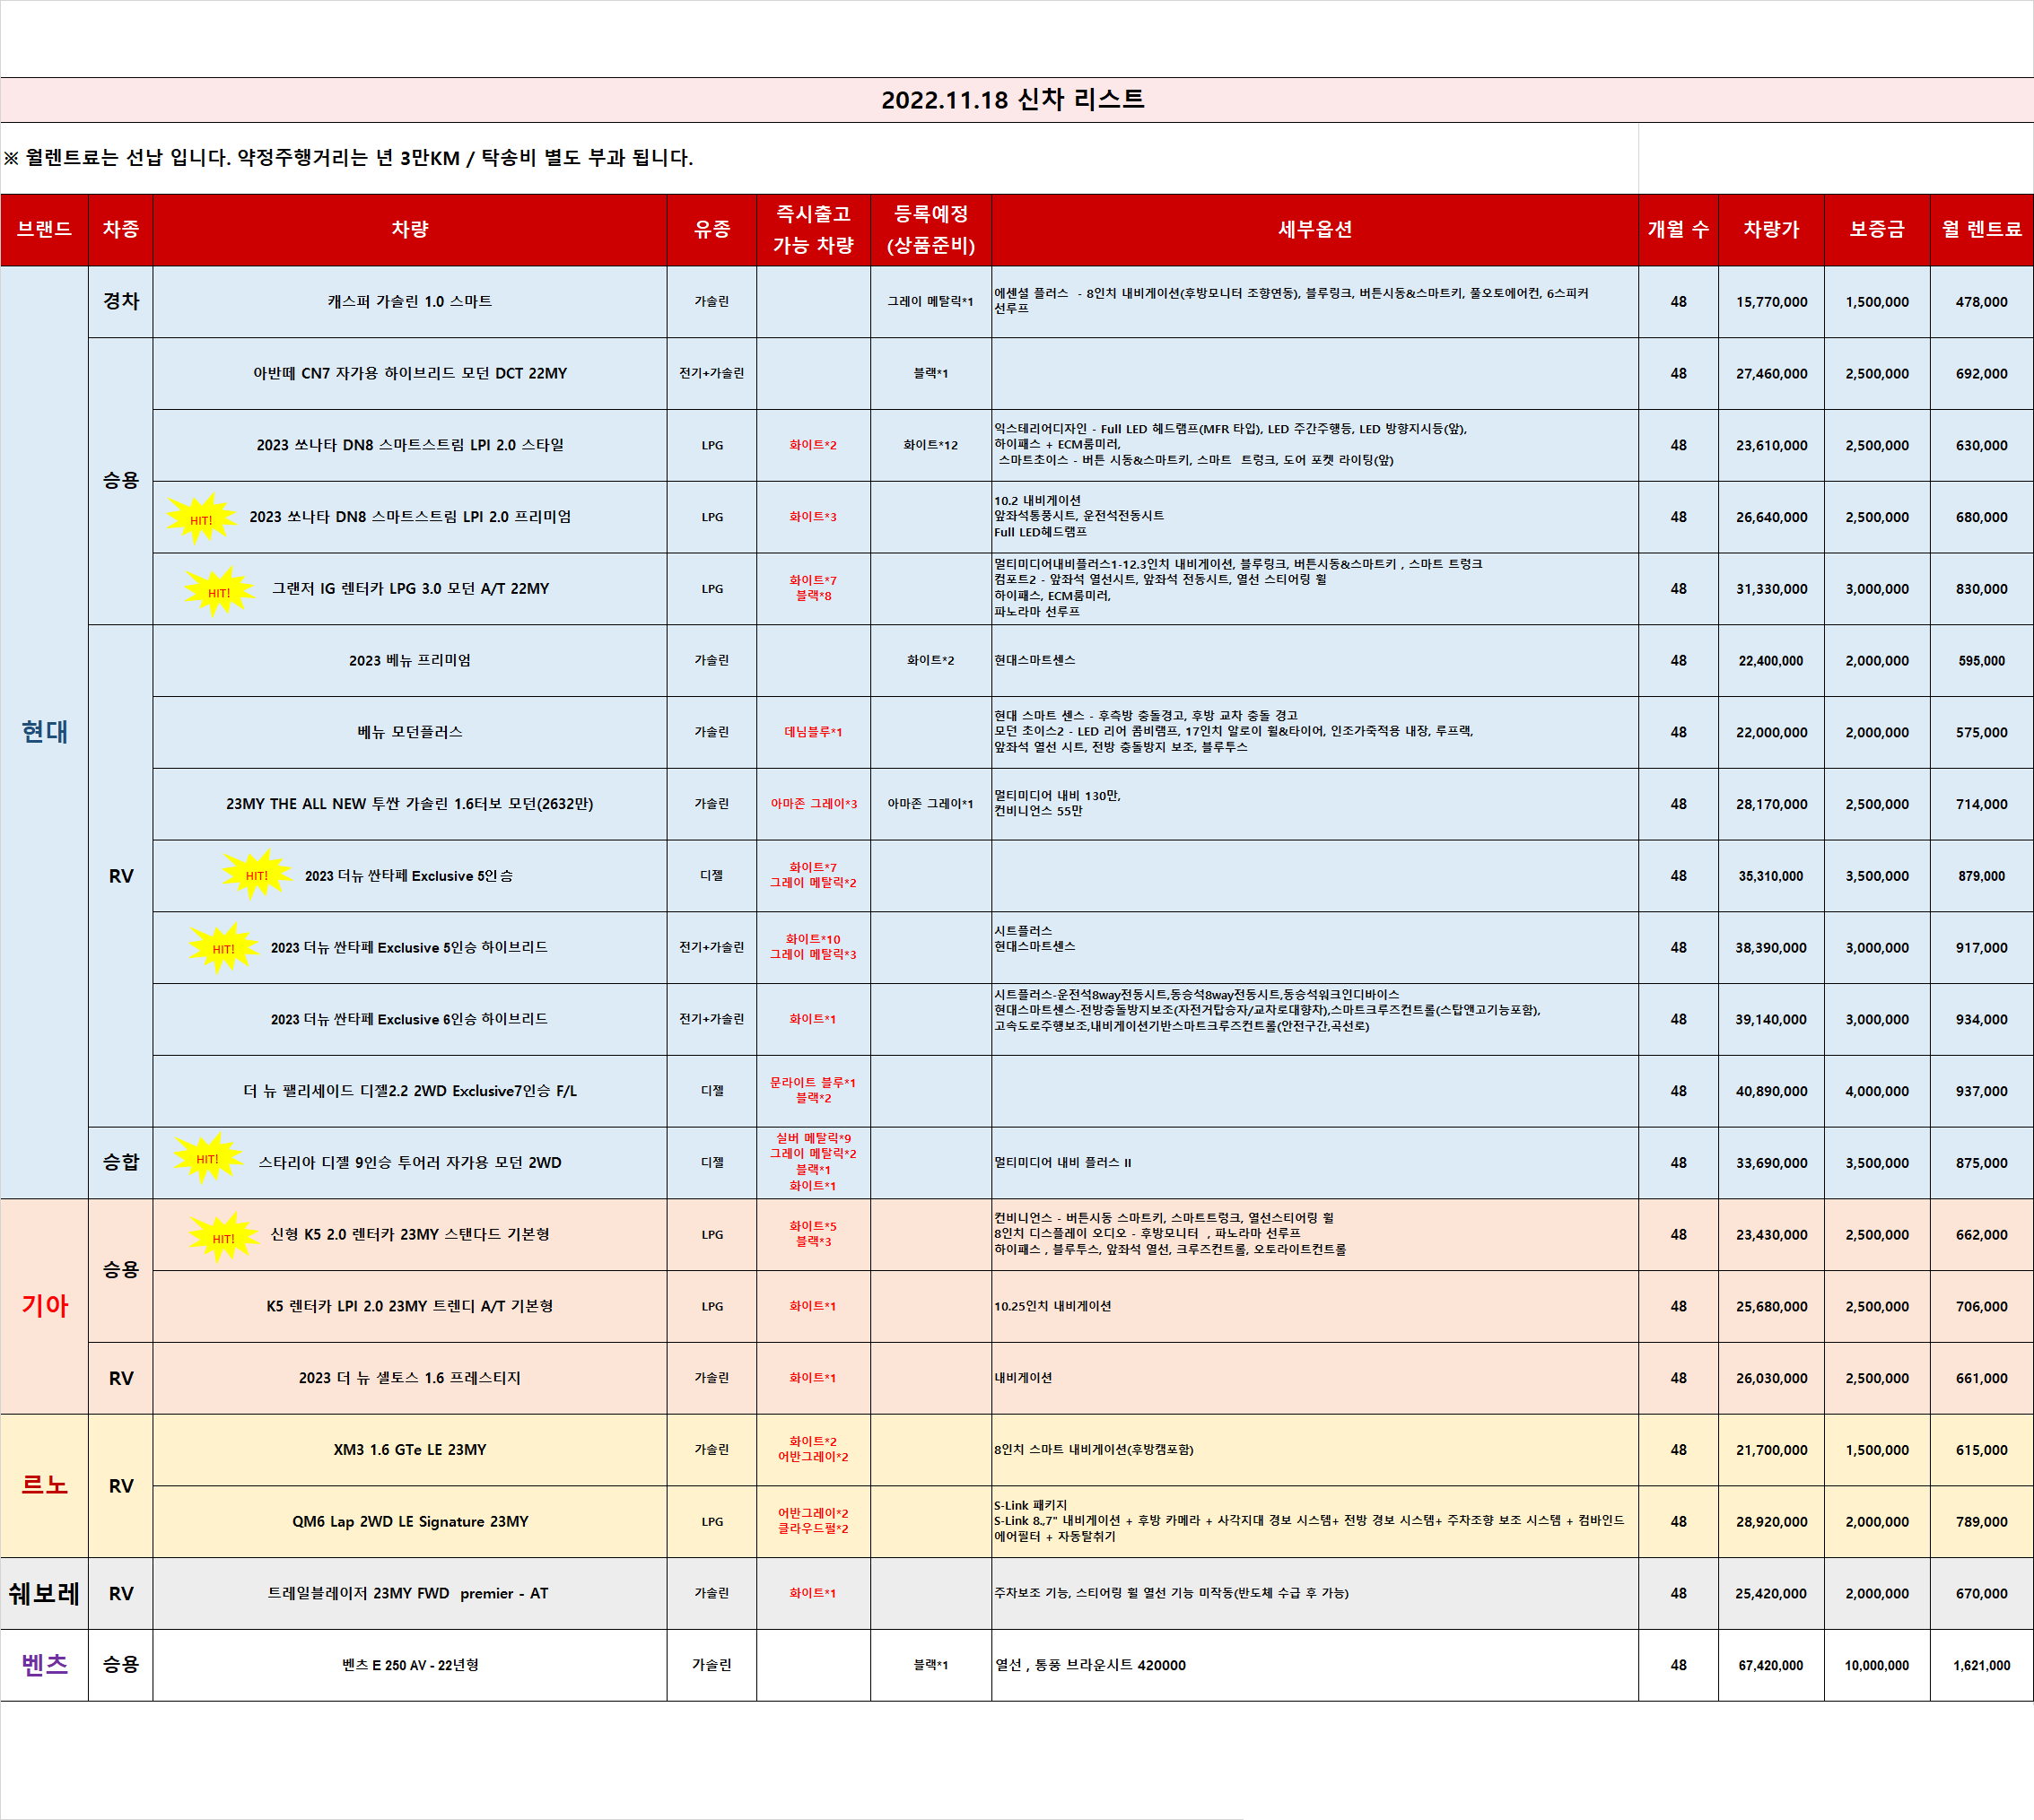The image size is (2034, 1820).
Task: Click the '등록예정 (상품준비)' column header
Action: (x=931, y=230)
